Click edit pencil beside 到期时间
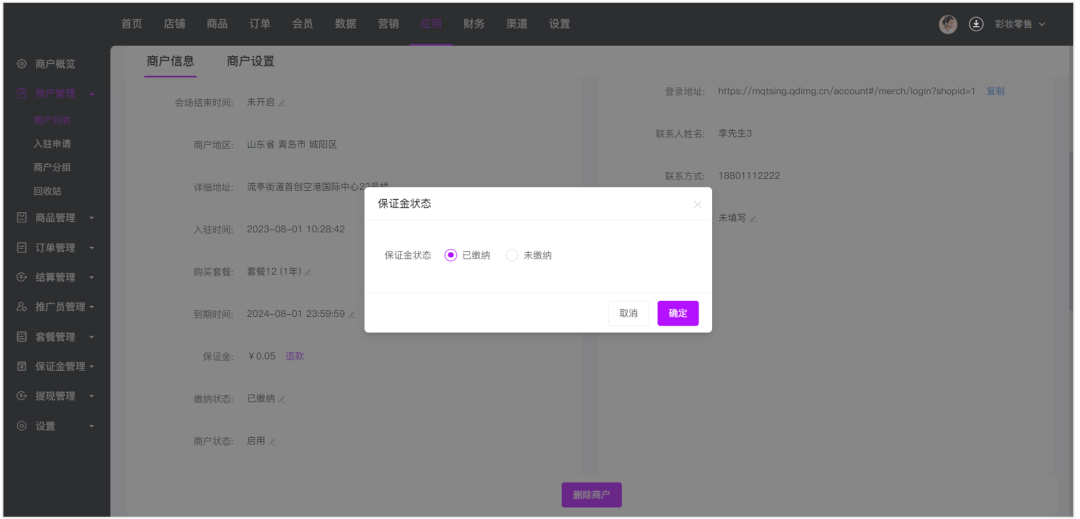The width and height of the screenshot is (1080, 519). (352, 315)
